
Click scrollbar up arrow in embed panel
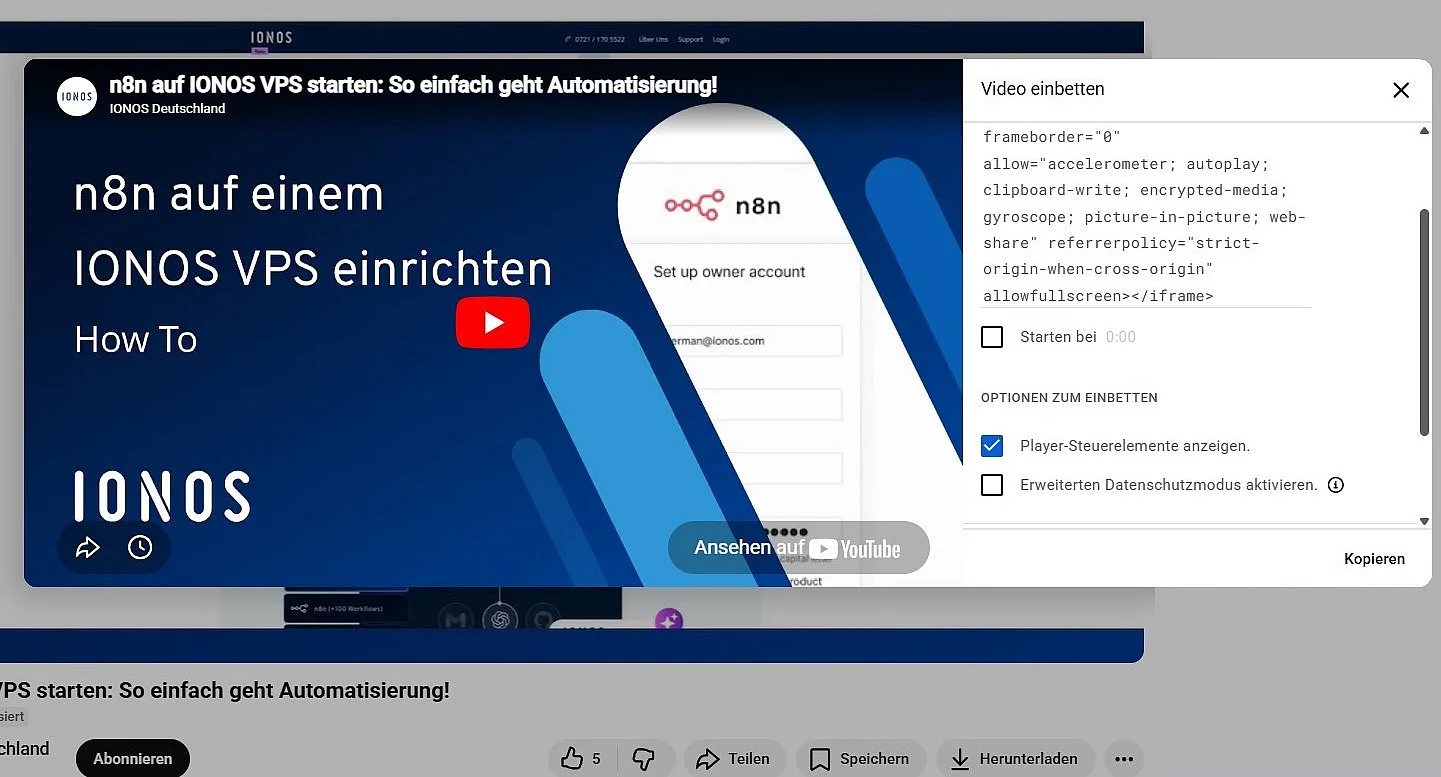tap(1425, 131)
